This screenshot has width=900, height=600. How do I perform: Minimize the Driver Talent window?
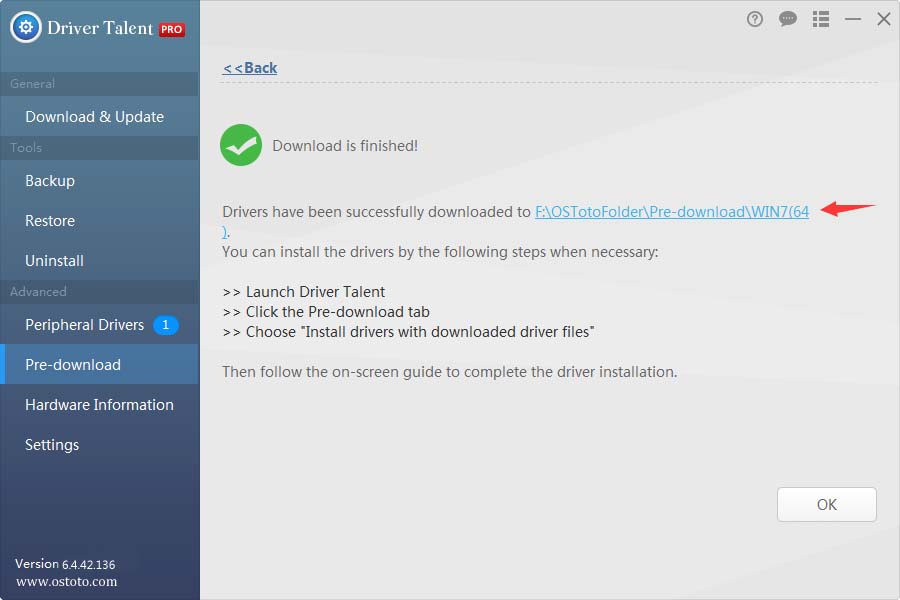click(853, 20)
